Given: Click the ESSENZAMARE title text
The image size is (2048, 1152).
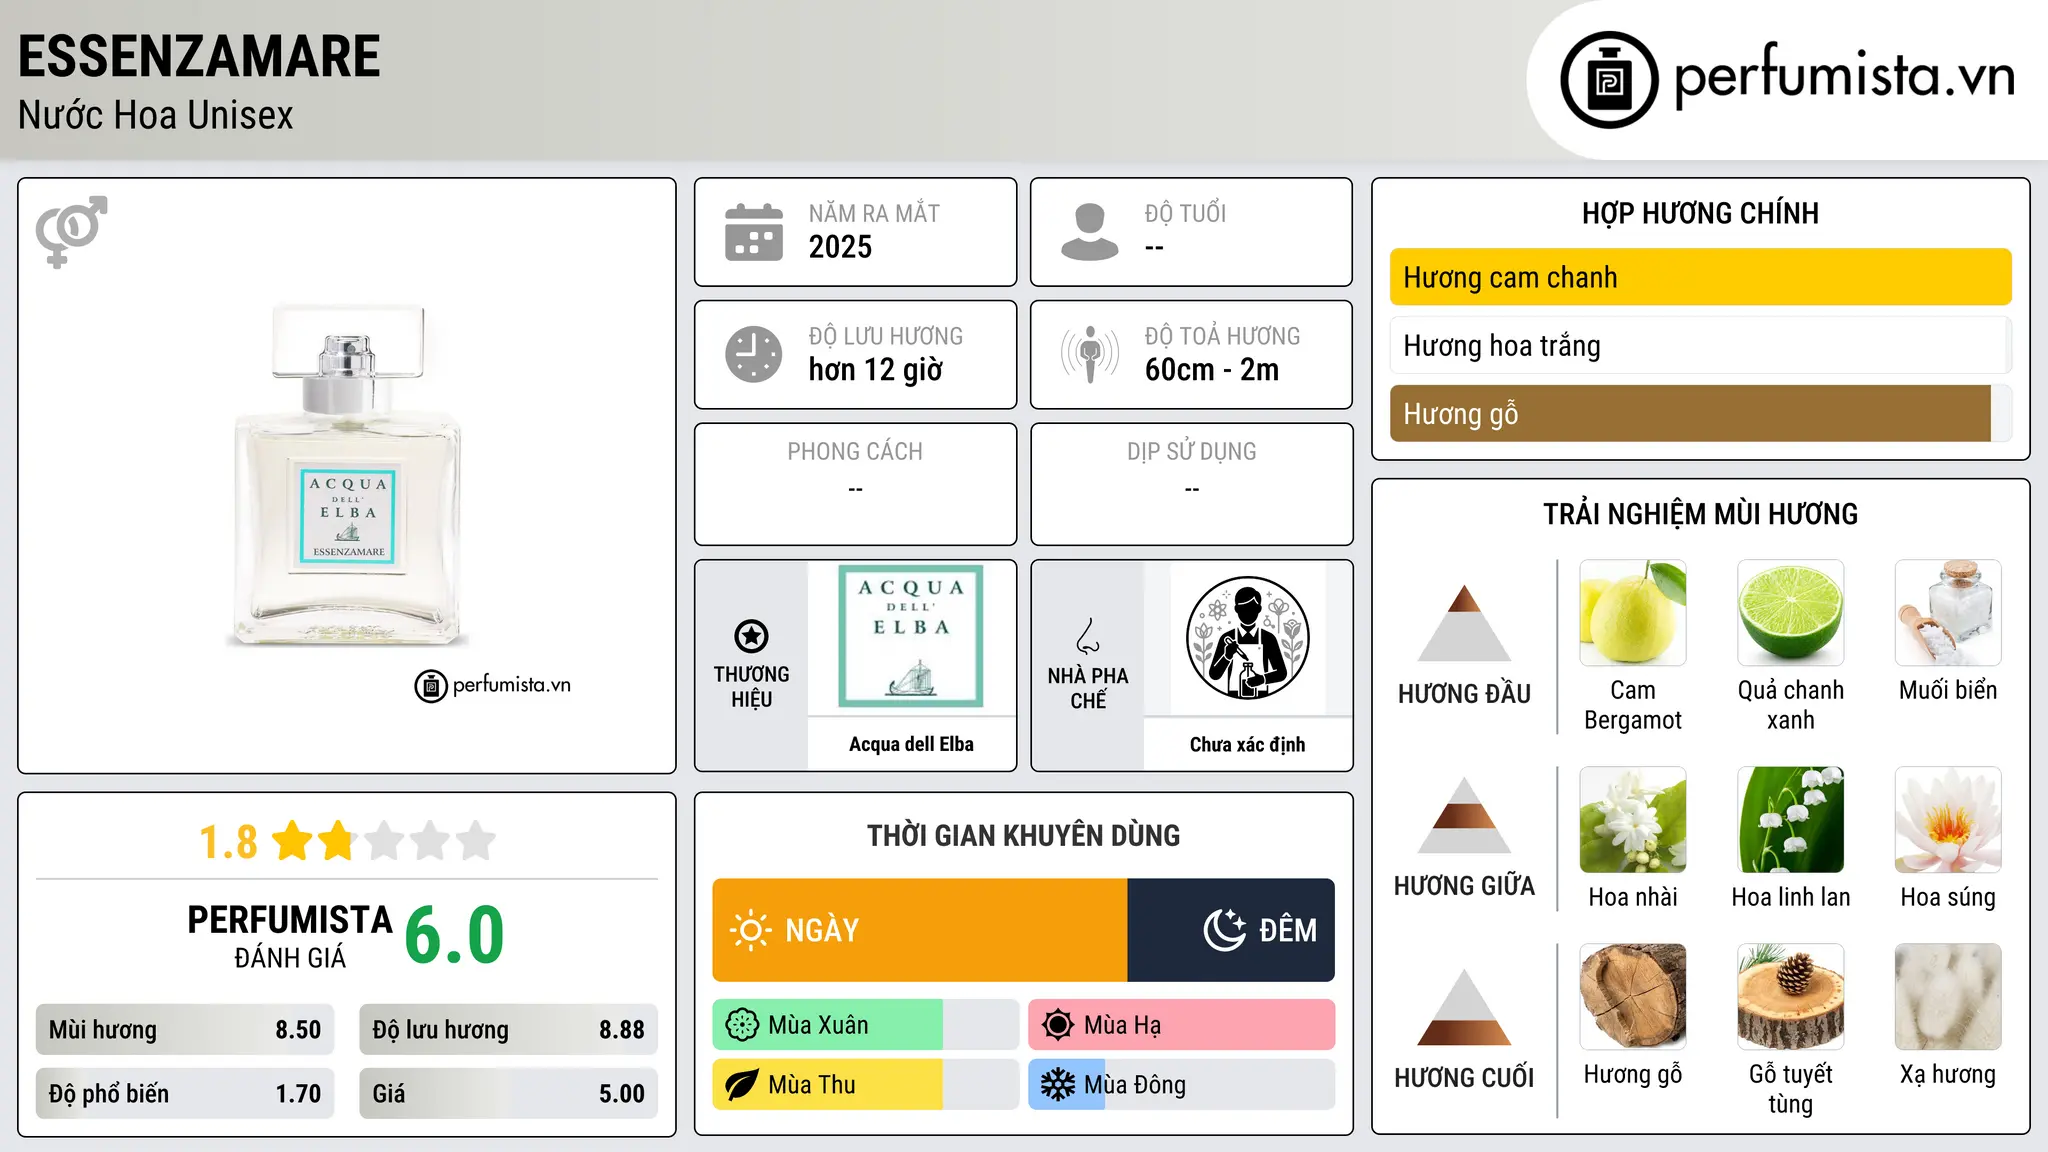Looking at the screenshot, I should (199, 56).
